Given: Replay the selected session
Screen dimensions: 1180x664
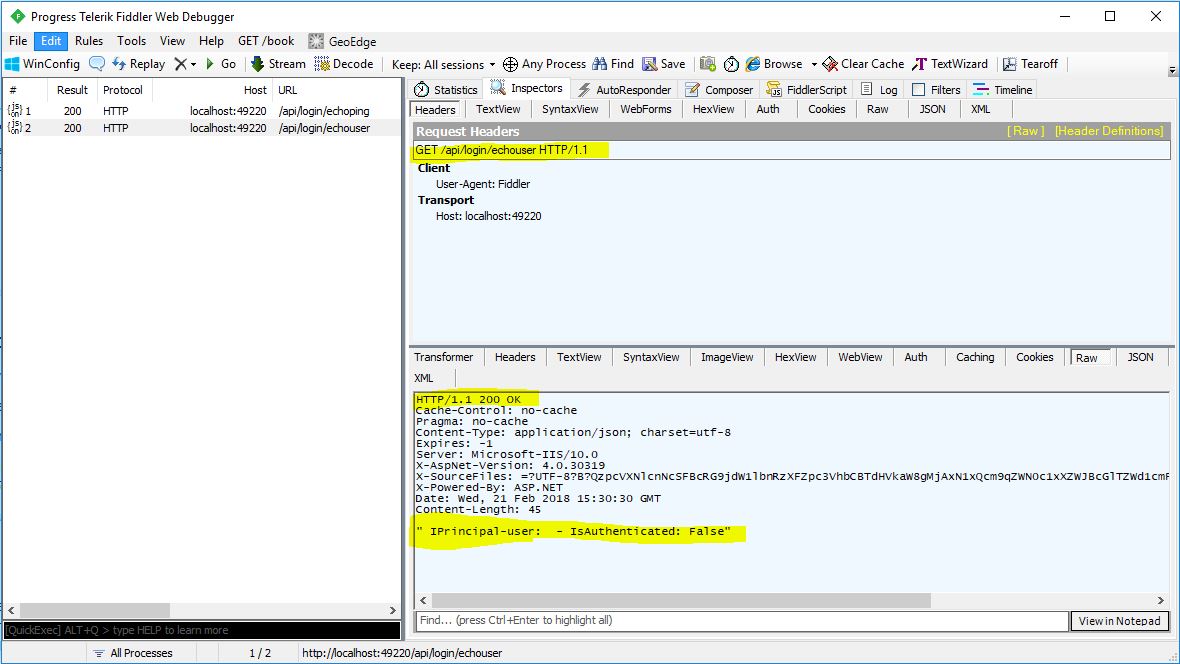Looking at the screenshot, I should 138,64.
